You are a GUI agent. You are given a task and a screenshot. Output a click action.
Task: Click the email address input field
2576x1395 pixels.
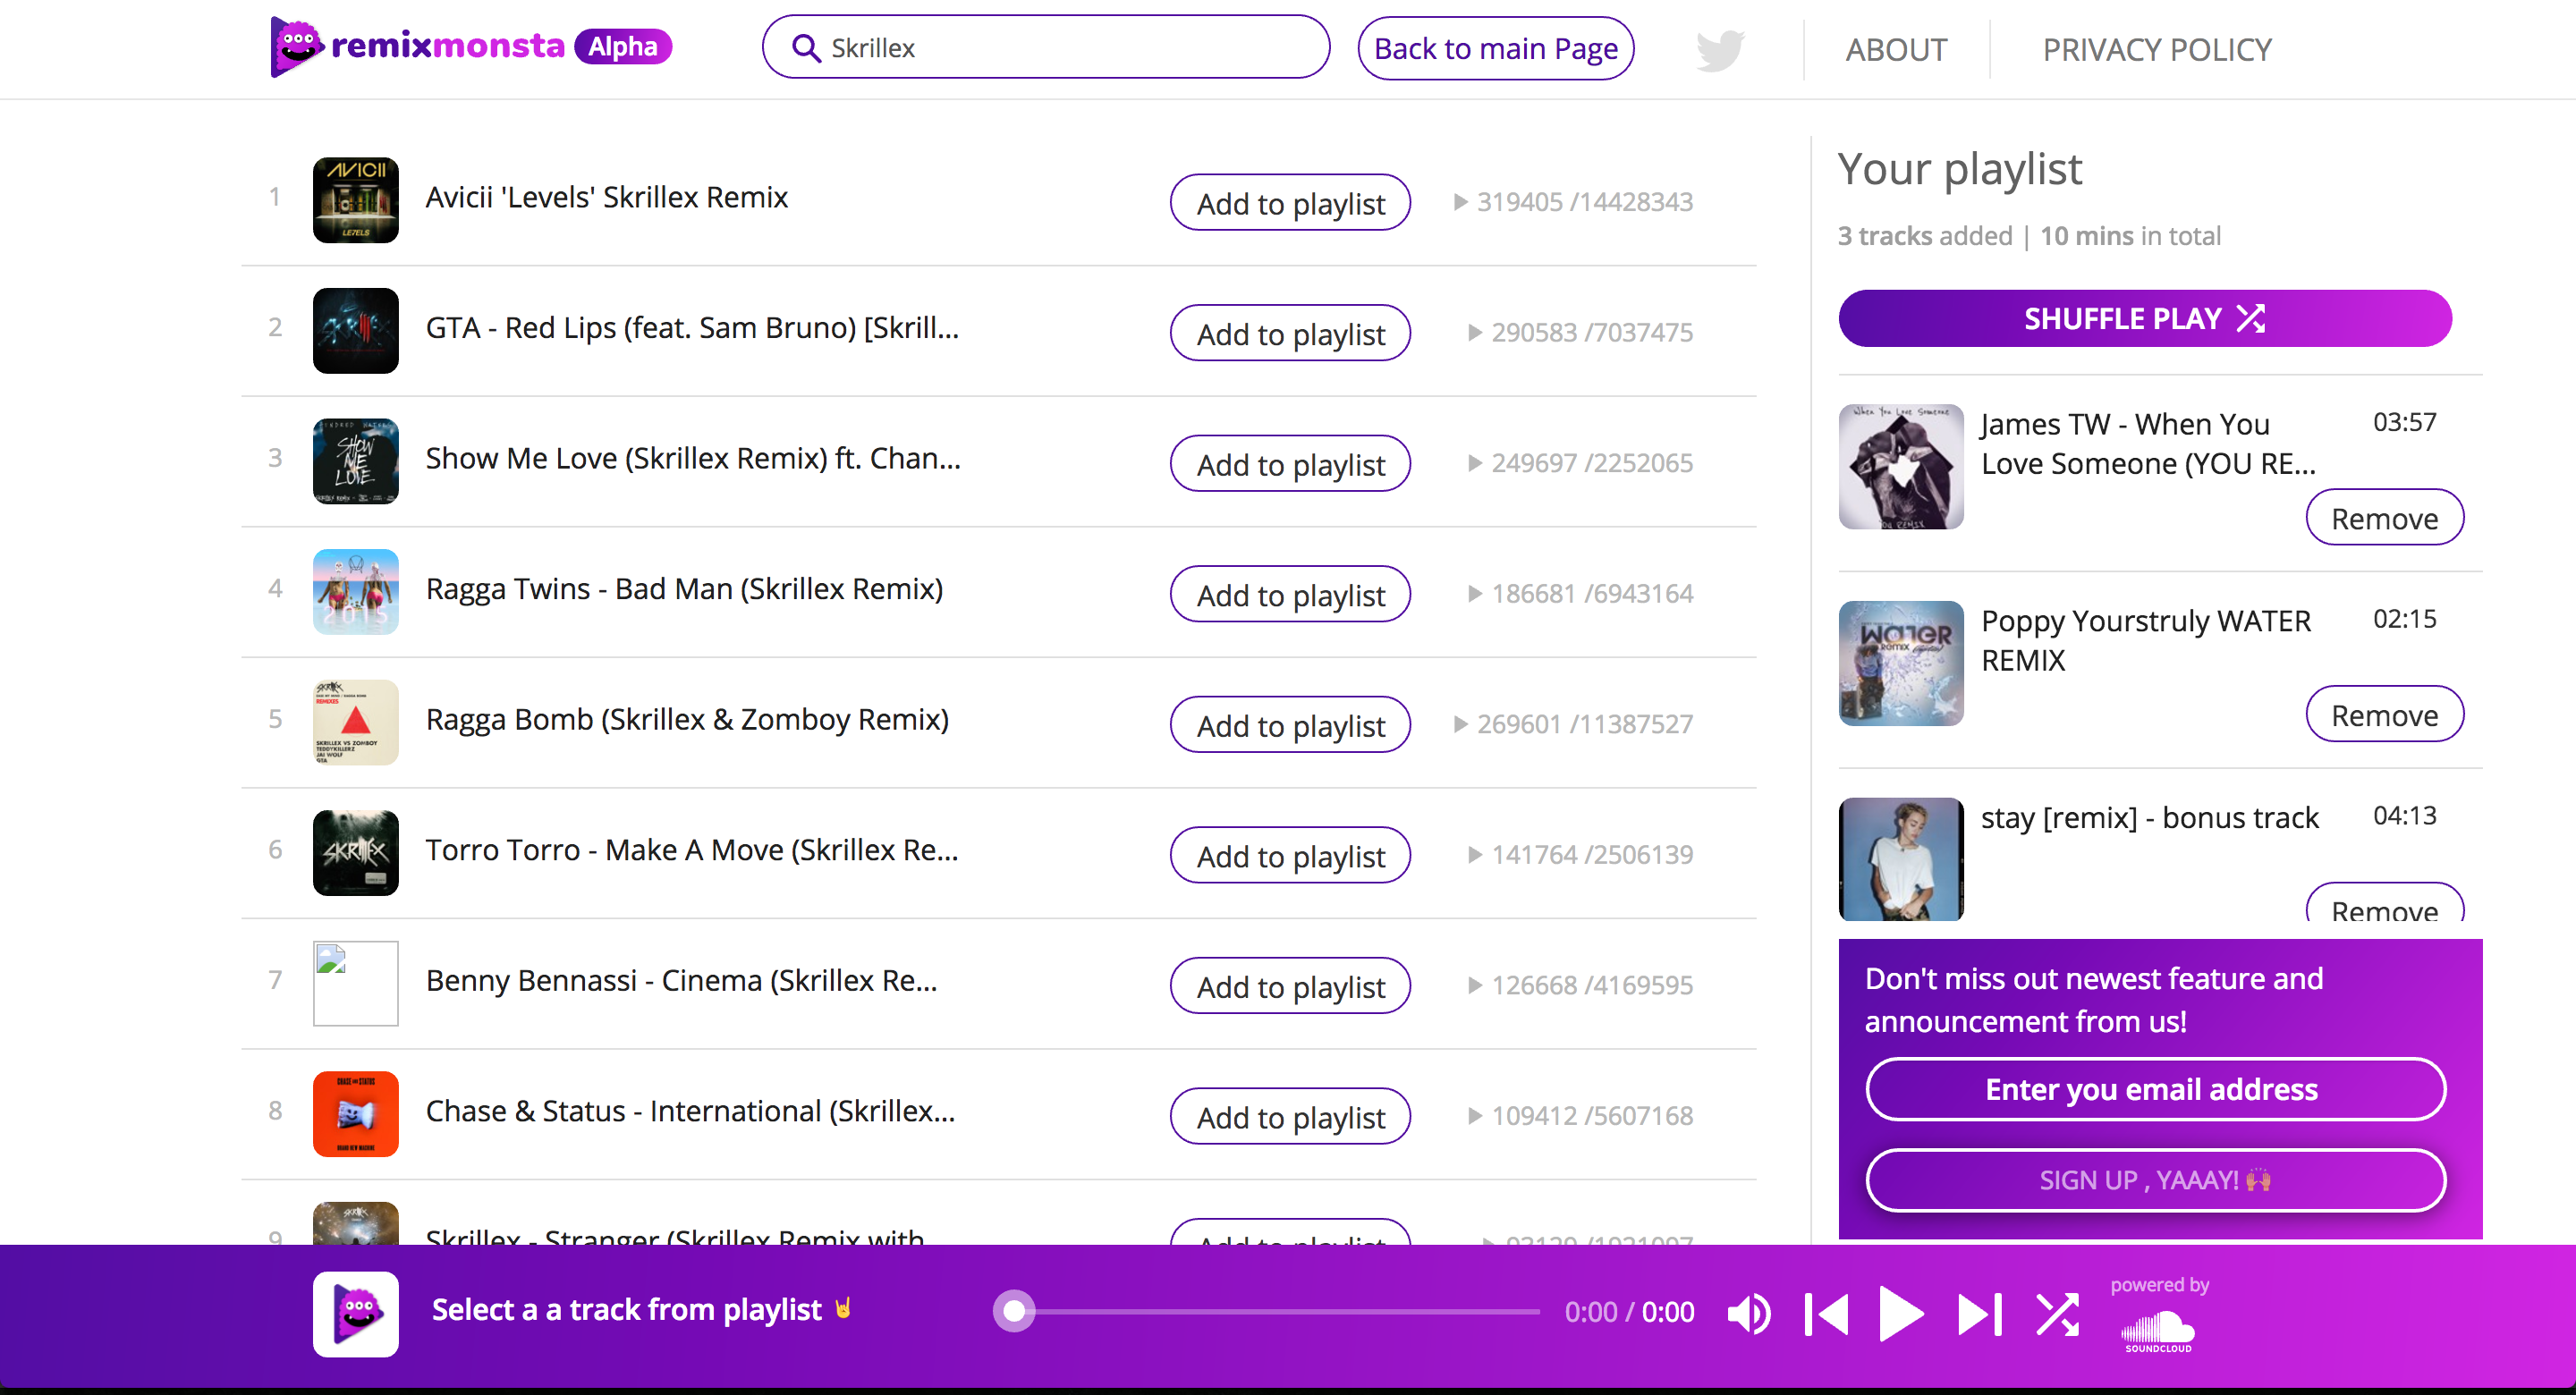[x=2155, y=1089]
